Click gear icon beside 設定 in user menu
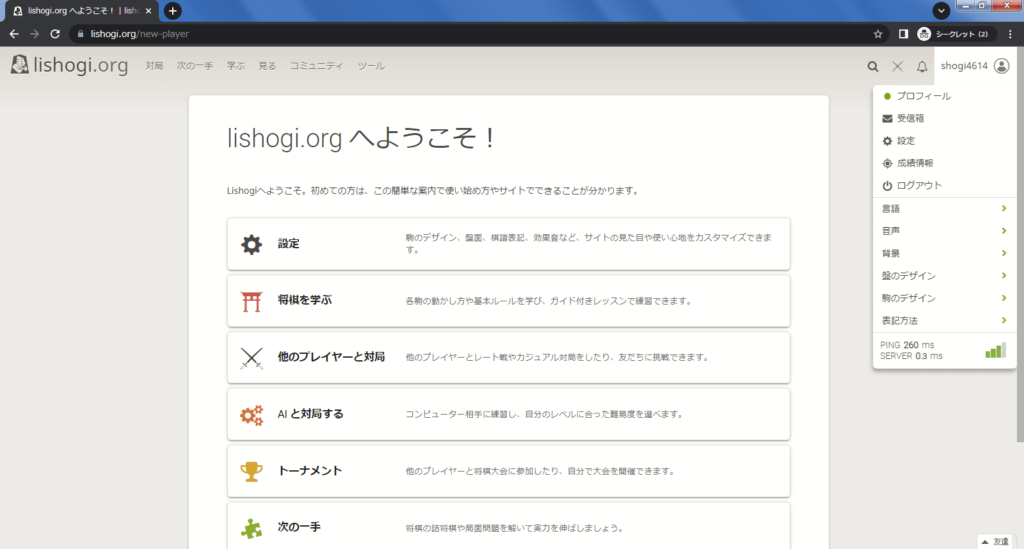This screenshot has height=549, width=1024. (887, 141)
